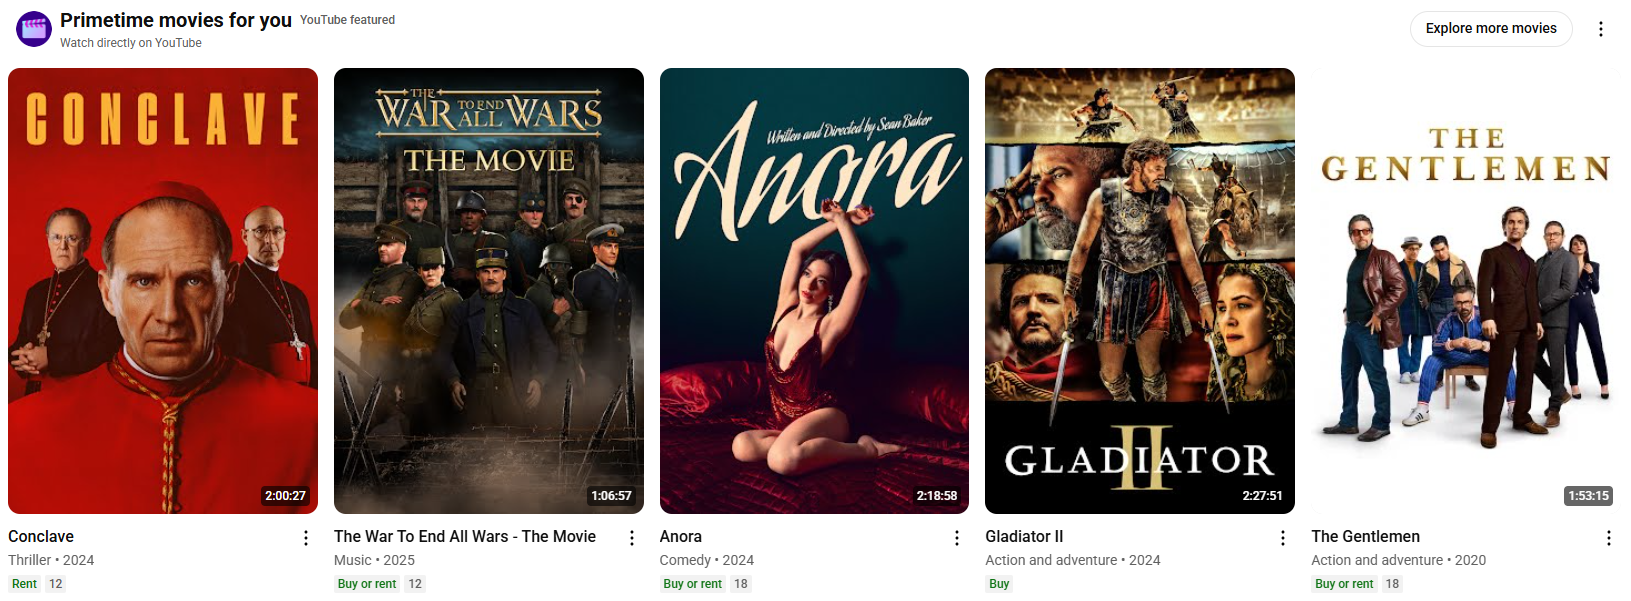Open the War To End All Wars options menu
The image size is (1631, 601).
[631, 538]
